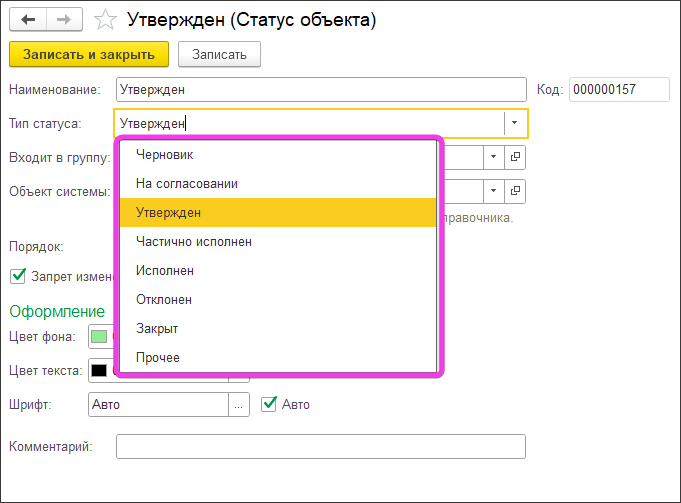Viewport: 681px width, 503px height.
Task: Add form to favorites with star icon
Action: tap(104, 19)
